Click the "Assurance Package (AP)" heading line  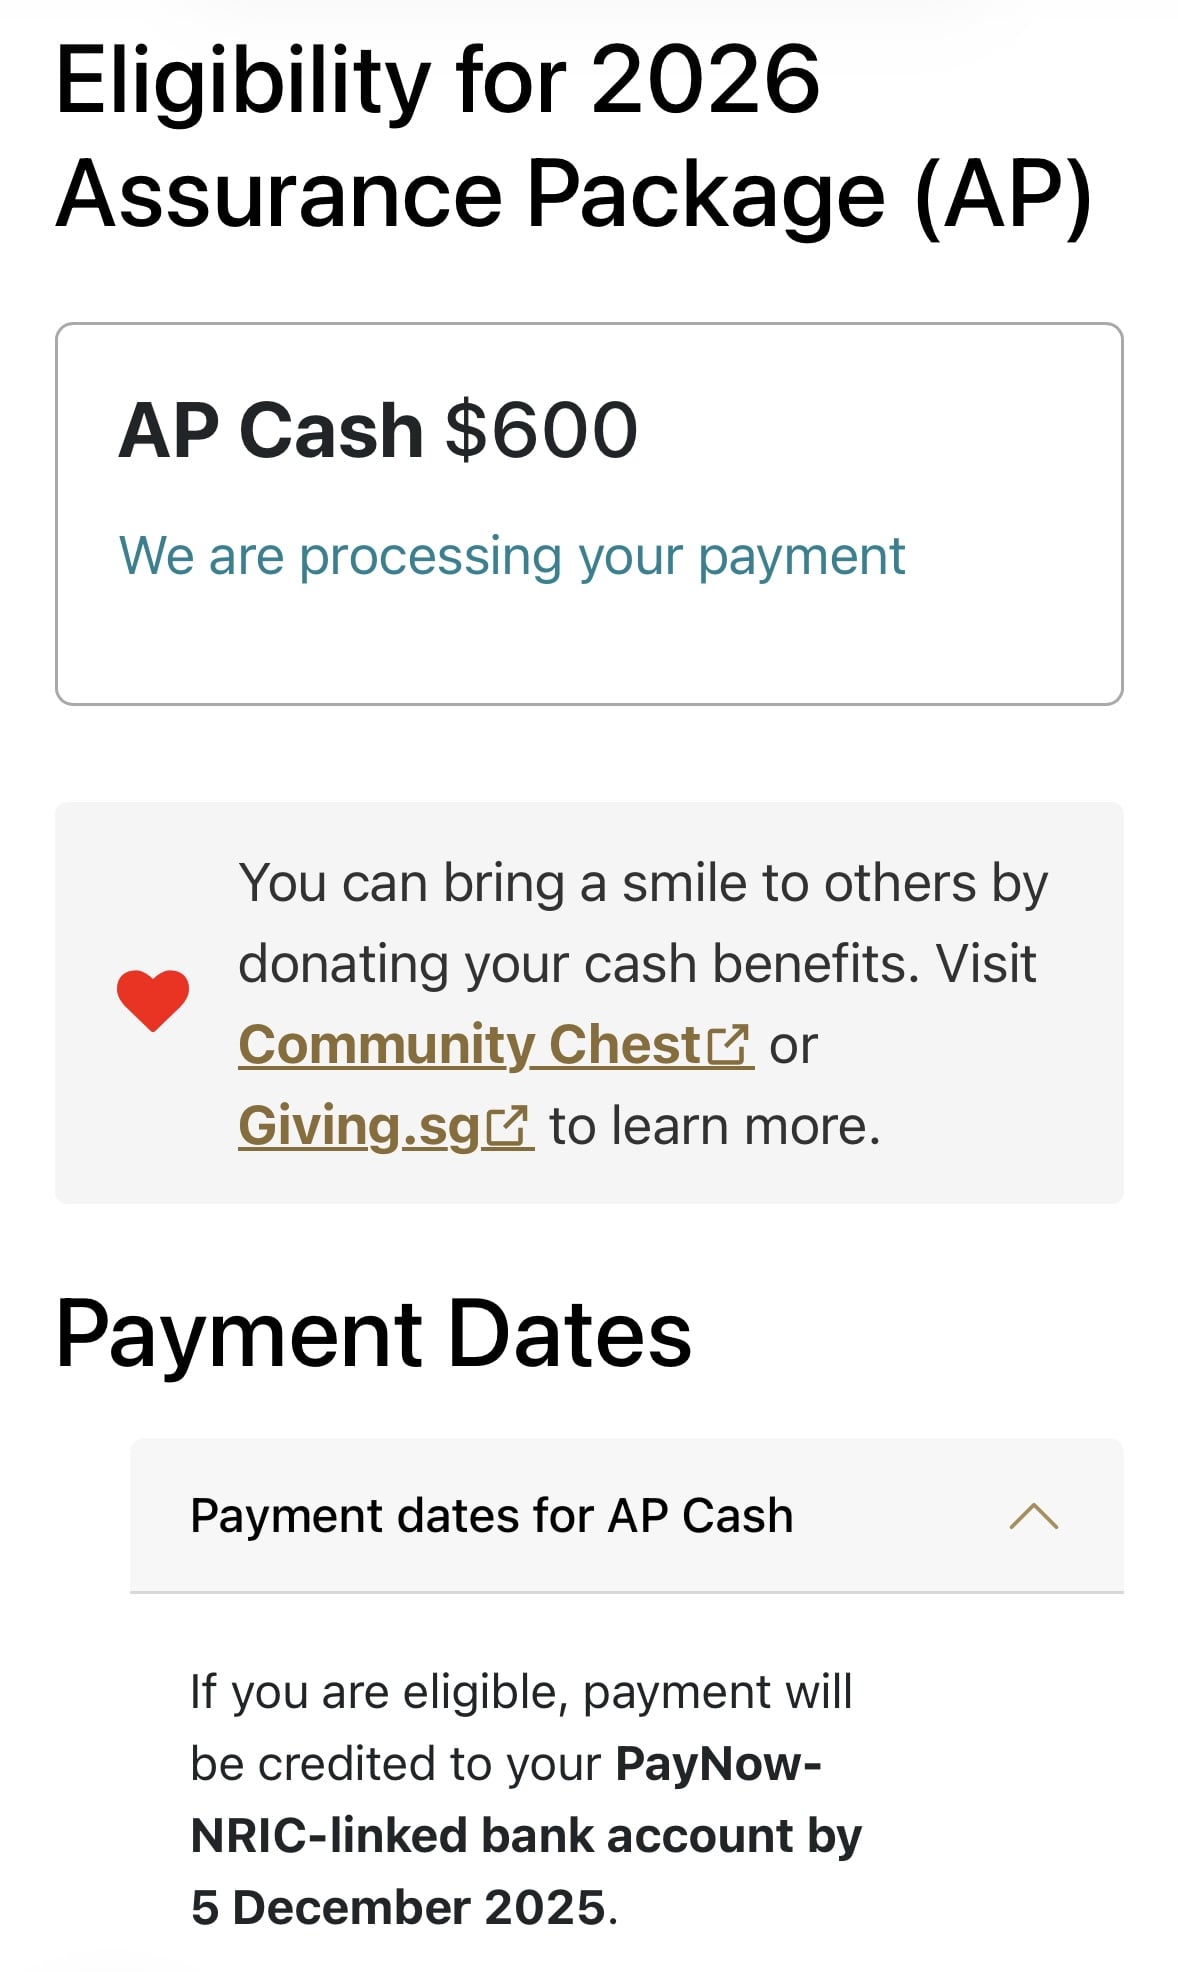pos(573,194)
